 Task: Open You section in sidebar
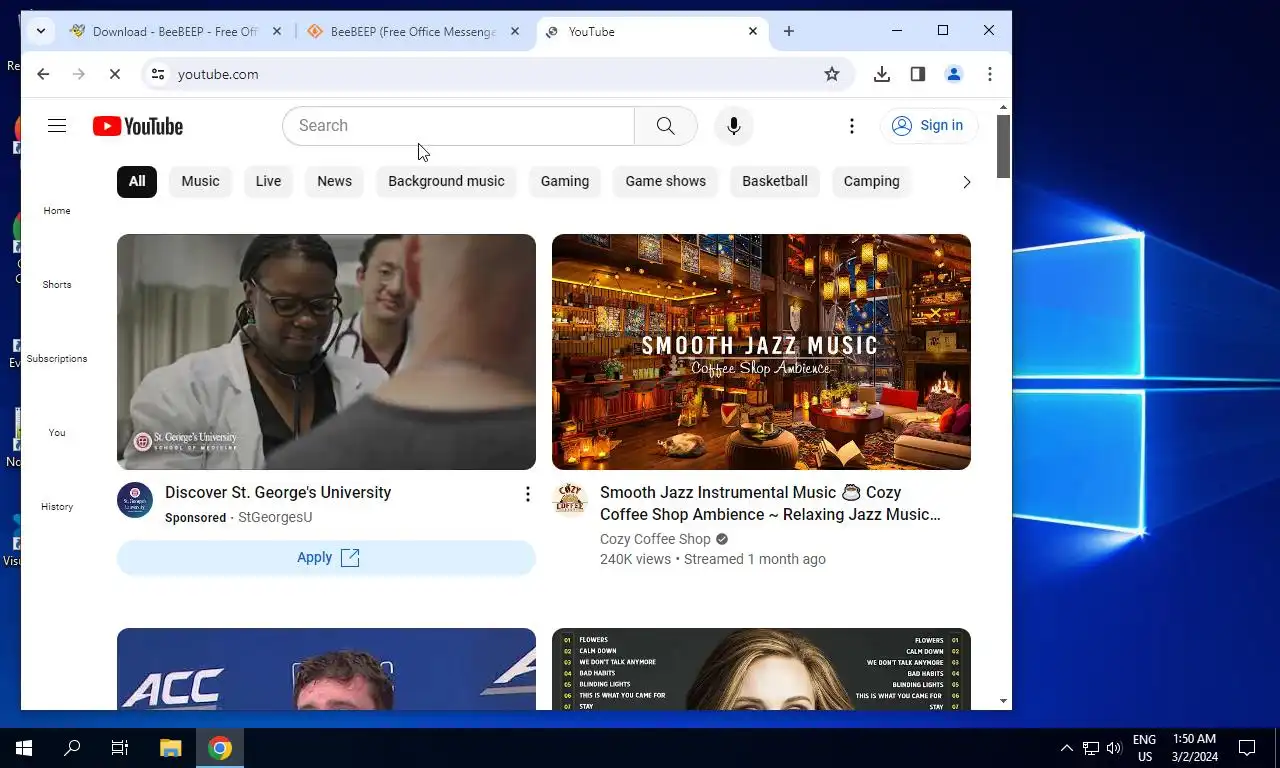pos(57,433)
